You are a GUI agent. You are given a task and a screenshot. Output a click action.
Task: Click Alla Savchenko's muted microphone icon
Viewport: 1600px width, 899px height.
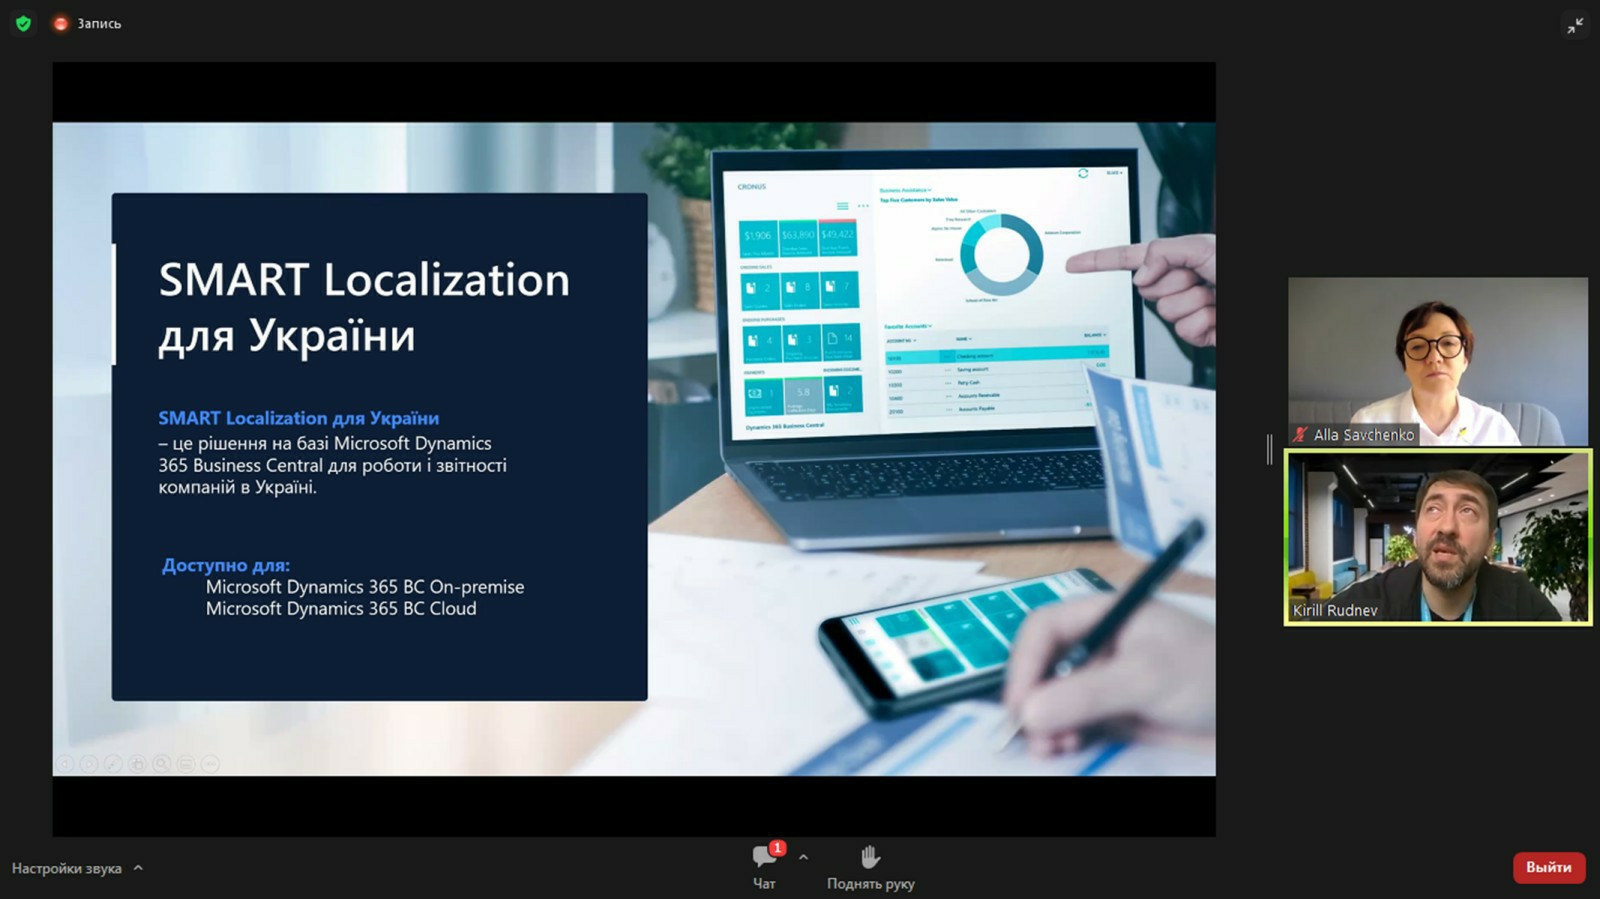(x=1300, y=435)
